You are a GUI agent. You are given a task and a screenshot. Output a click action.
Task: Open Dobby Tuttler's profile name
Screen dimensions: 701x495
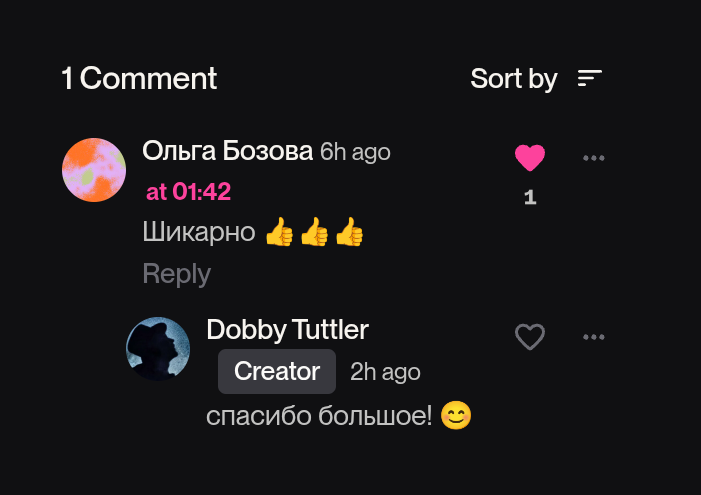[287, 329]
